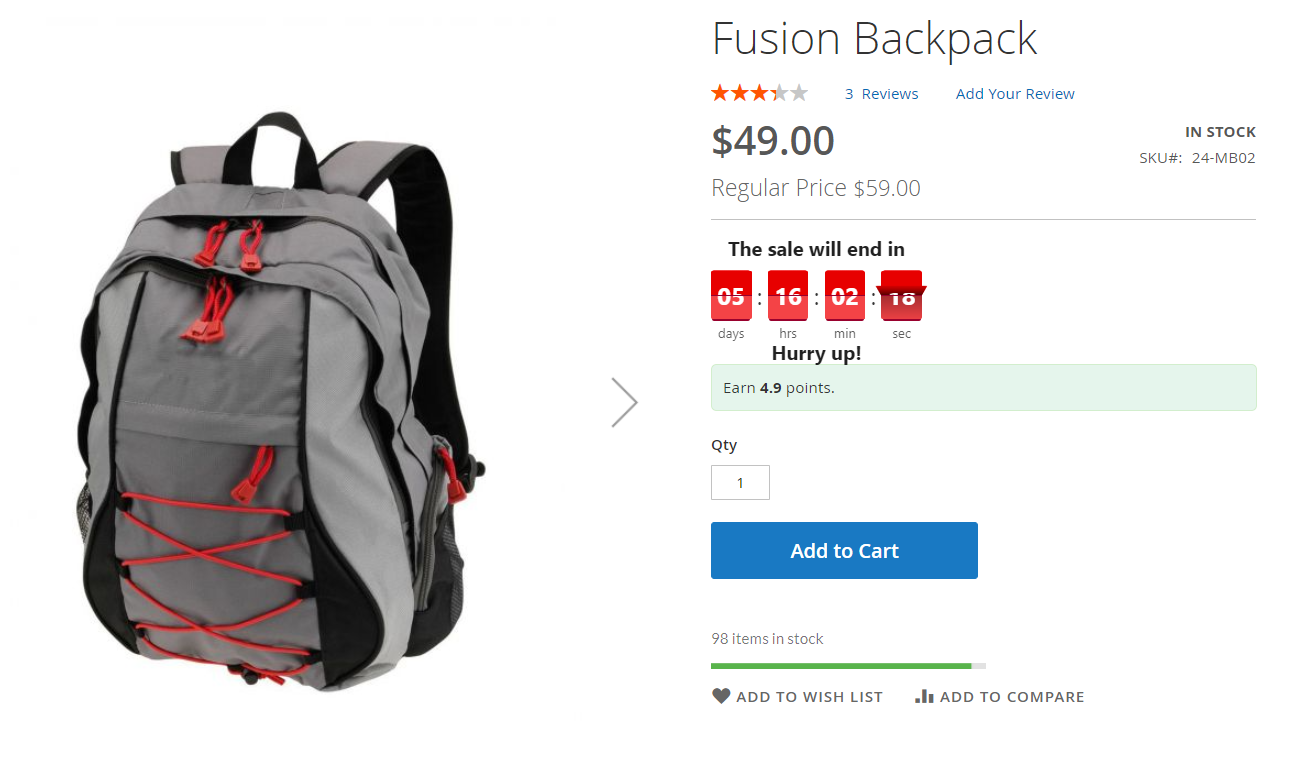Click the days countdown tile
The height and width of the screenshot is (779, 1298).
tap(731, 296)
